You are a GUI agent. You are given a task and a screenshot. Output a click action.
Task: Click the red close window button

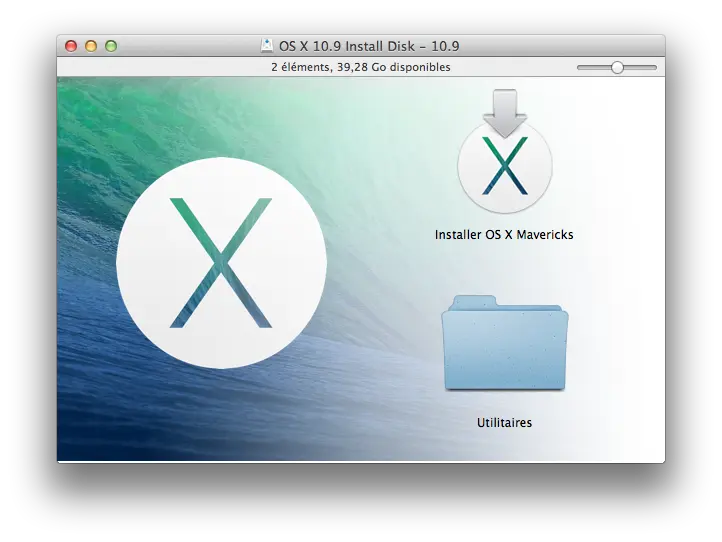(71, 46)
